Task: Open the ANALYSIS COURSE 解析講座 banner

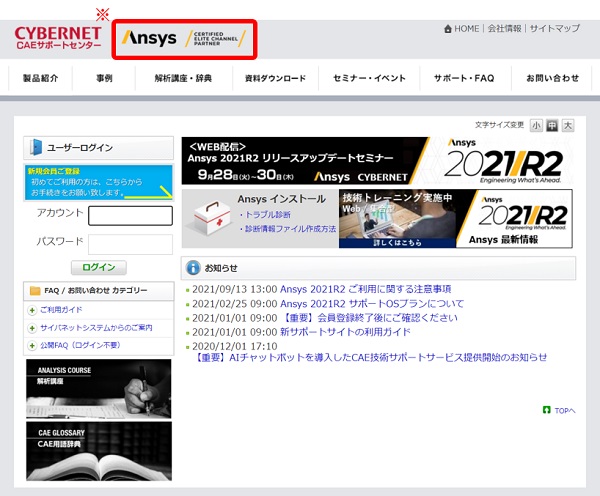Action: pyautogui.click(x=99, y=389)
